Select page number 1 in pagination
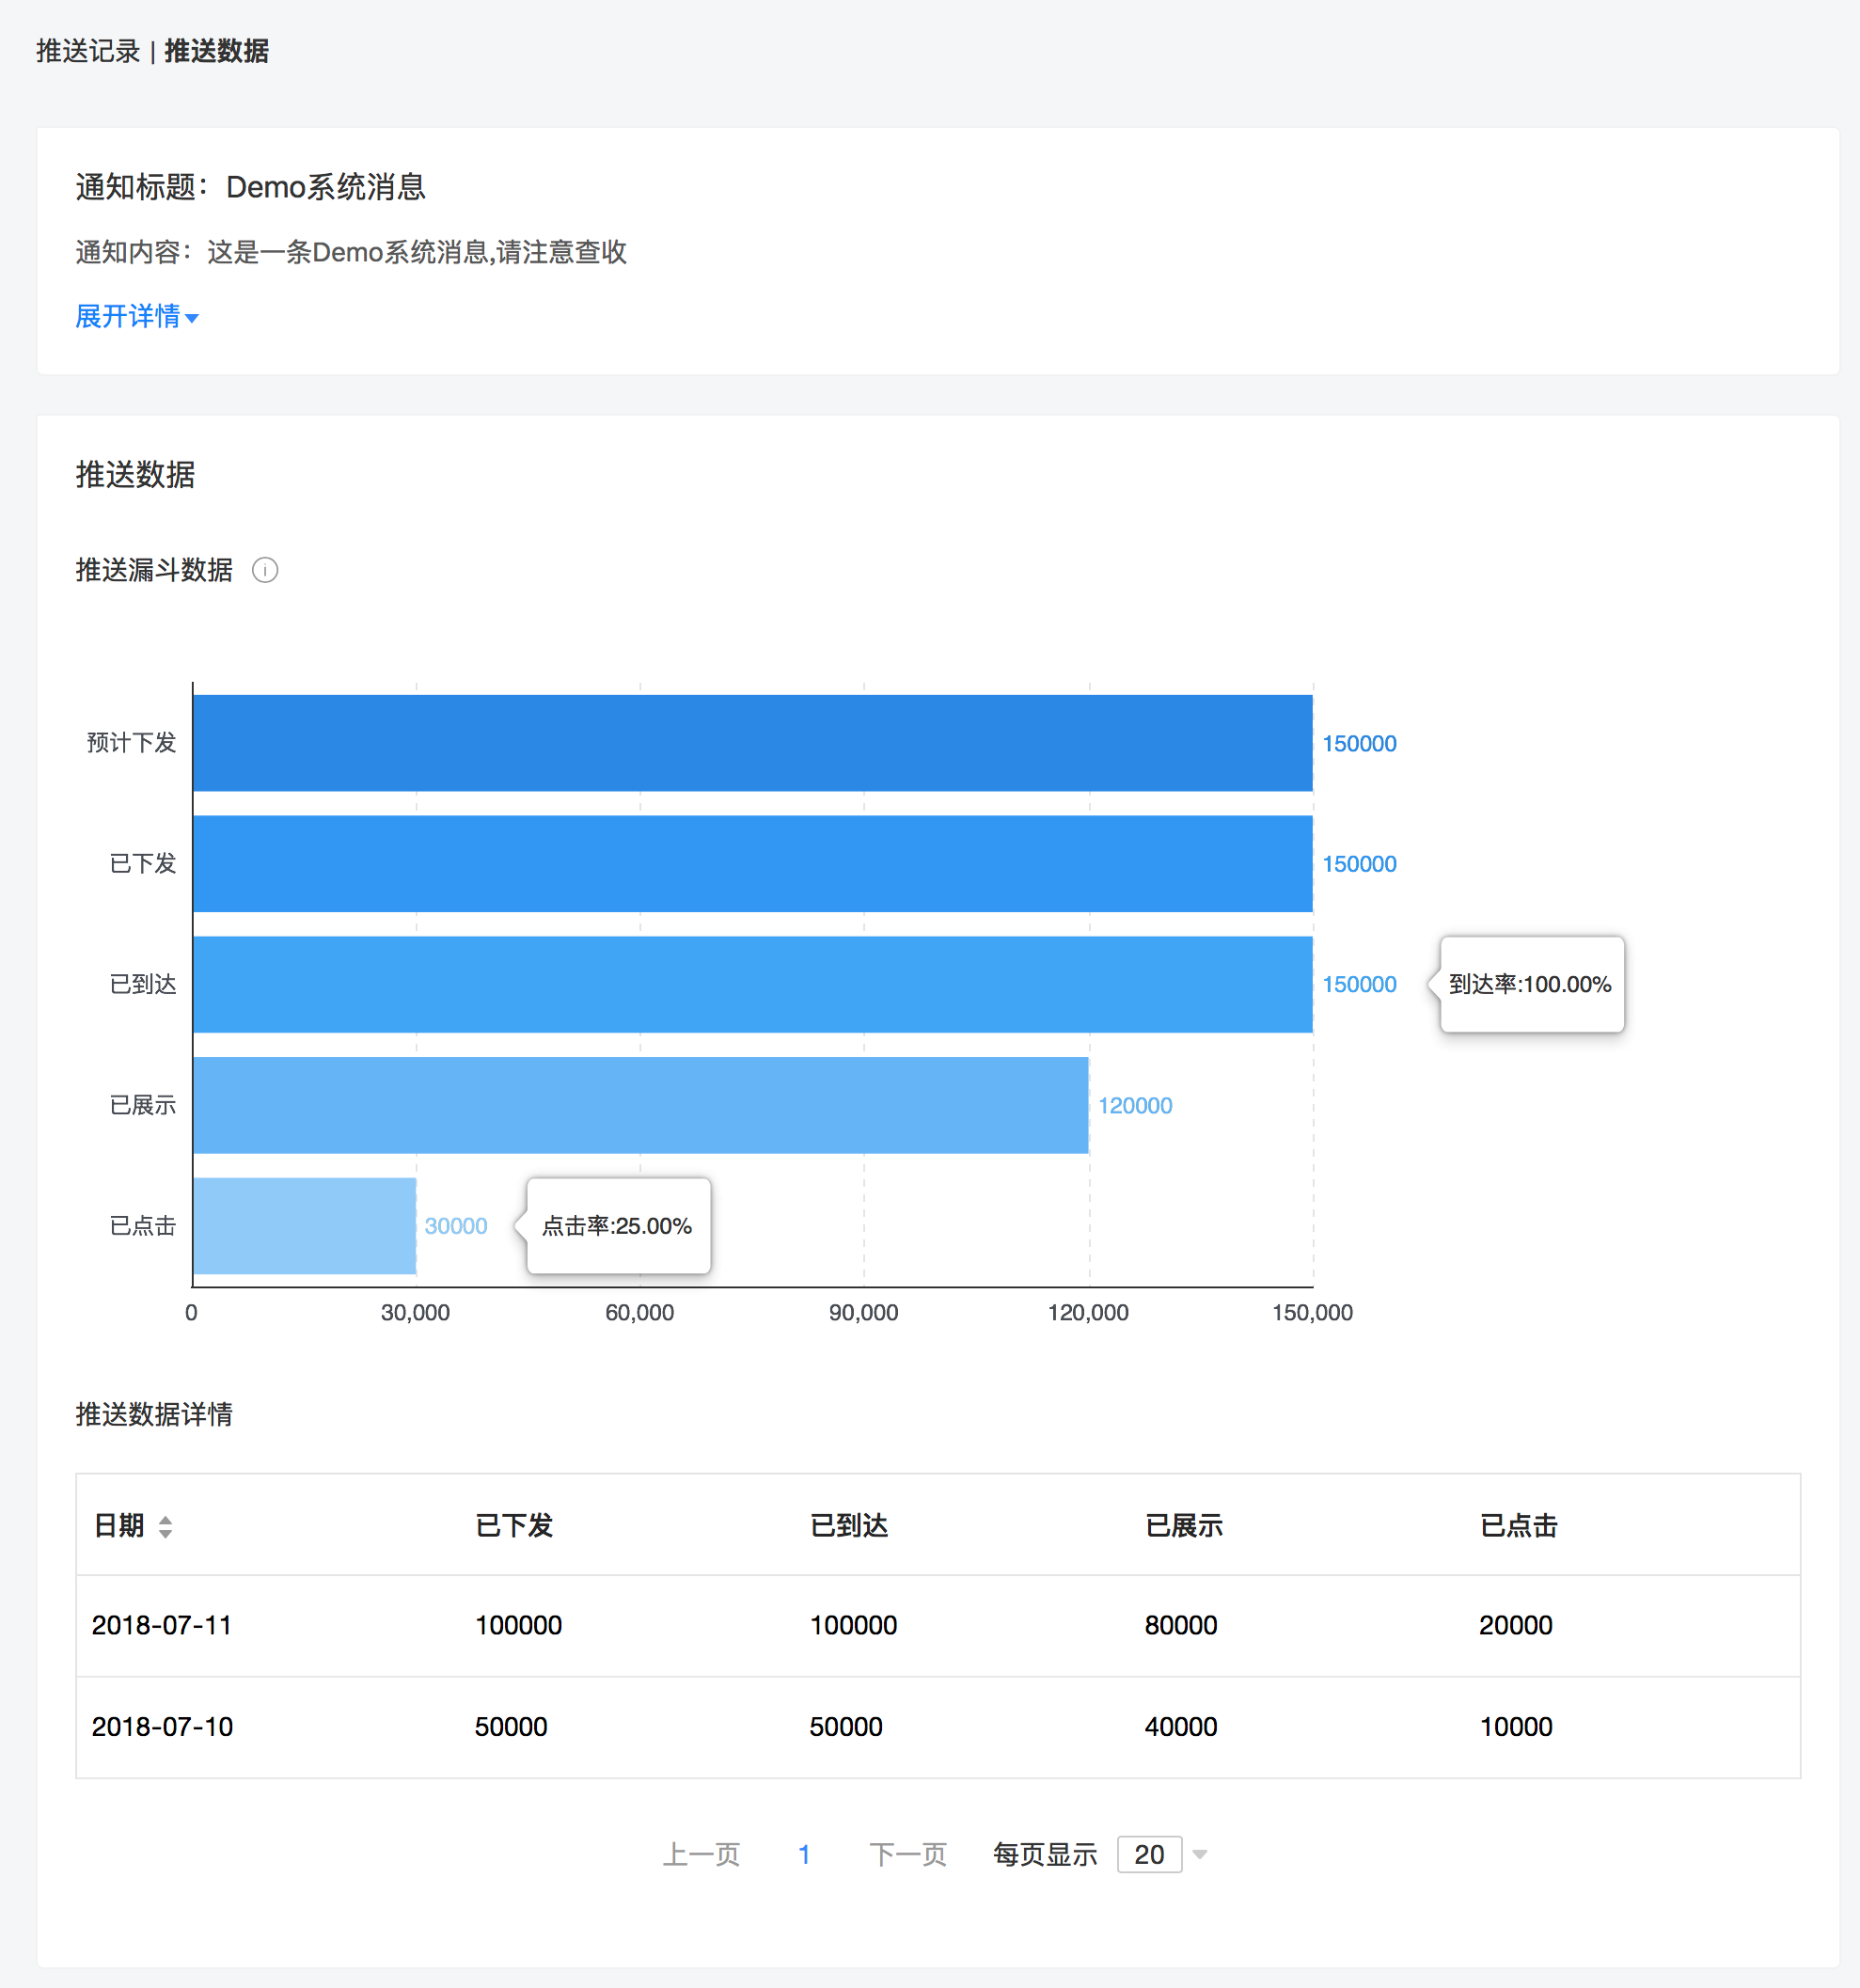The width and height of the screenshot is (1860, 1988). click(804, 1855)
